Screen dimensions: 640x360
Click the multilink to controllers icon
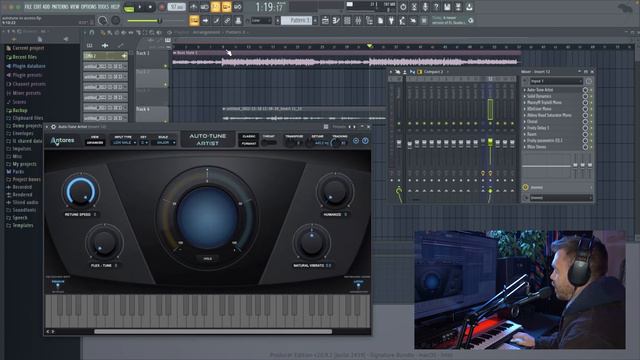238,20
